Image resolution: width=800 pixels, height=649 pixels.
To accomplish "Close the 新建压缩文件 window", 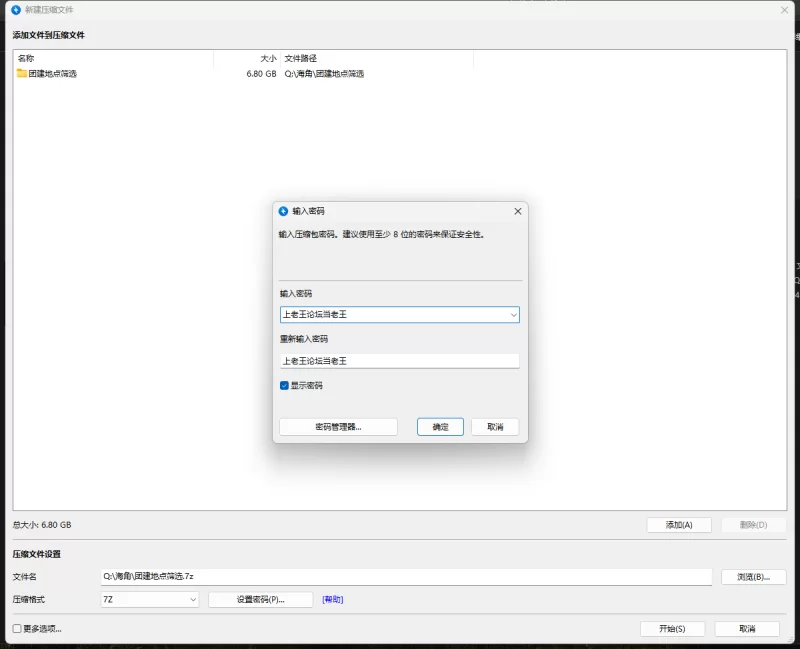I will click(784, 10).
